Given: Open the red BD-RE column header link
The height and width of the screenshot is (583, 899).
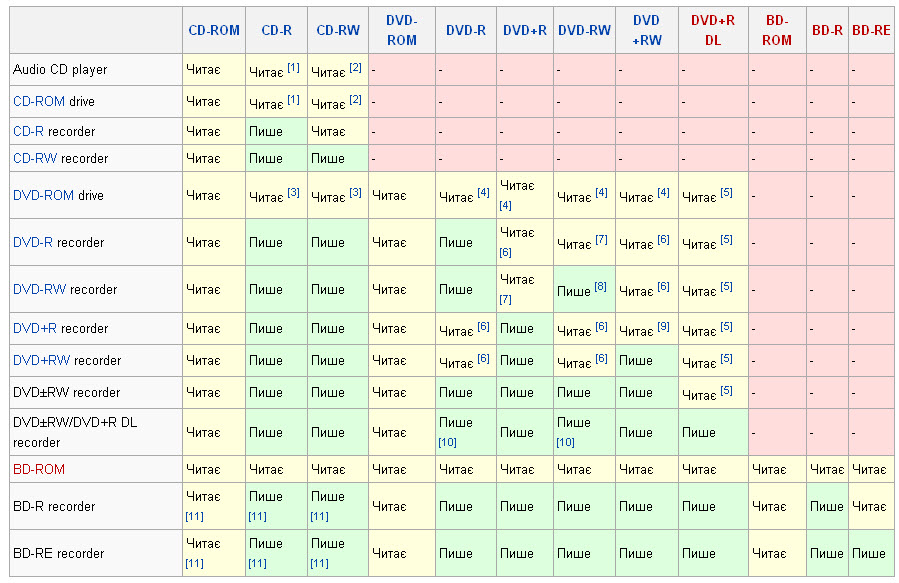Looking at the screenshot, I should coord(871,30).
